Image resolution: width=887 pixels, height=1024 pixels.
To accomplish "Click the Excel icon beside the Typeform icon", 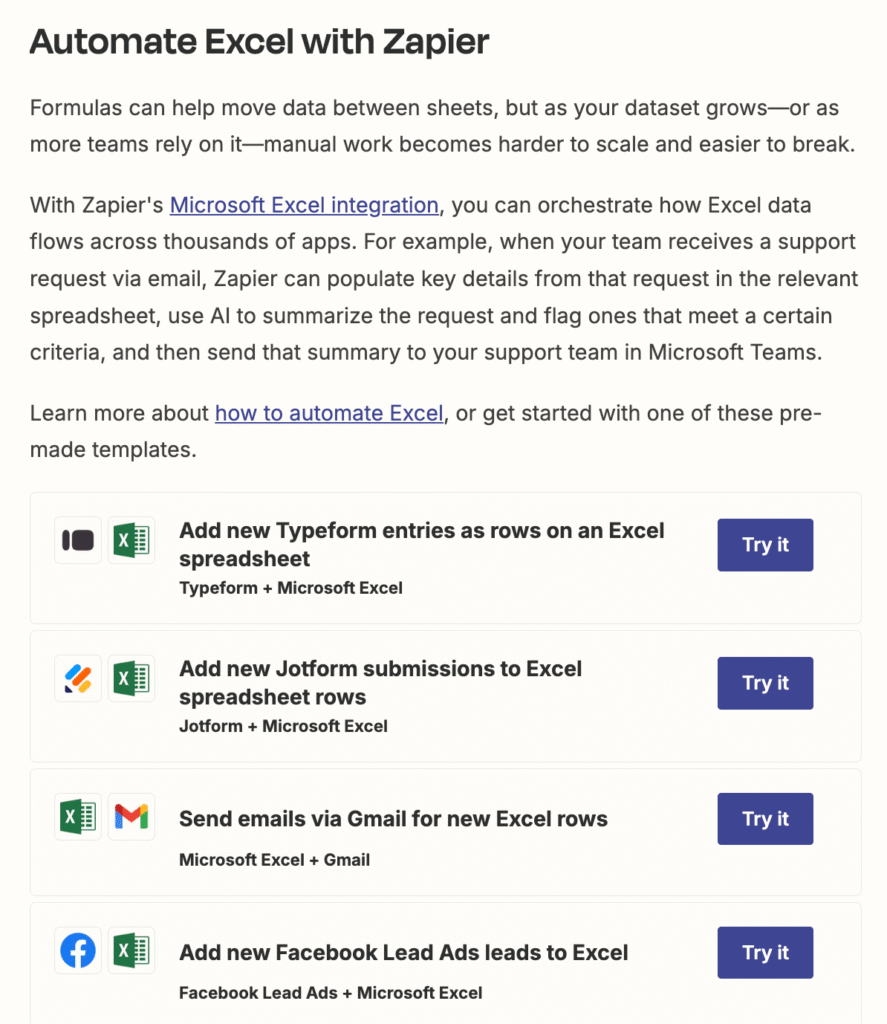I will tap(131, 540).
